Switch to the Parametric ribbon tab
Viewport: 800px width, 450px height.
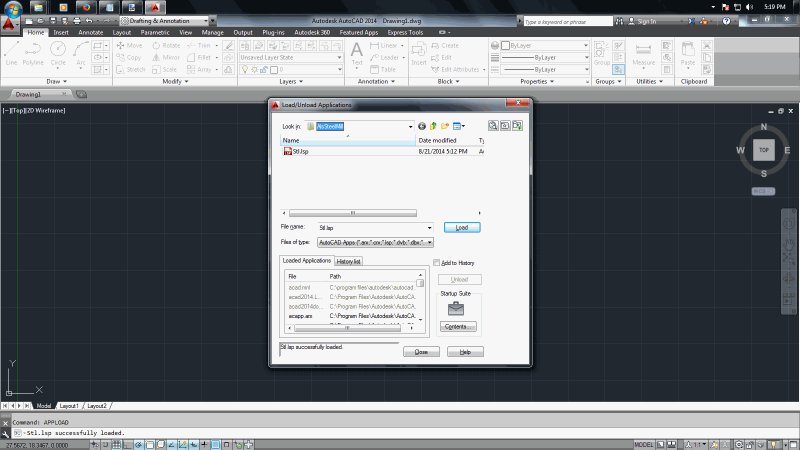tap(155, 32)
